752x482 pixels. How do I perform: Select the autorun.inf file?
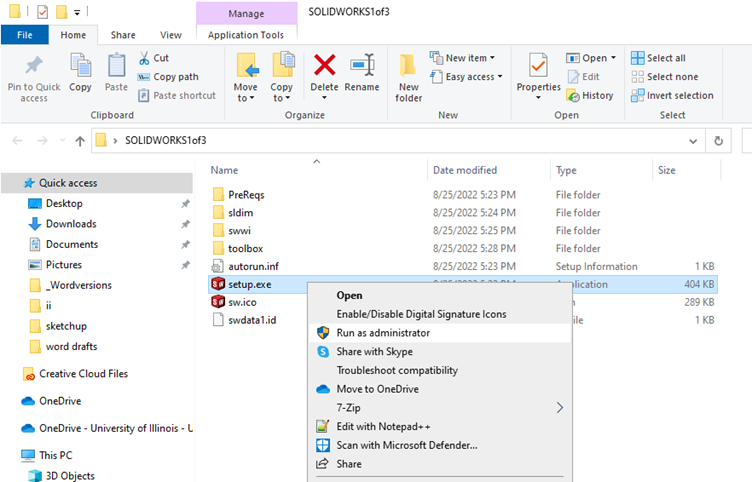click(253, 266)
